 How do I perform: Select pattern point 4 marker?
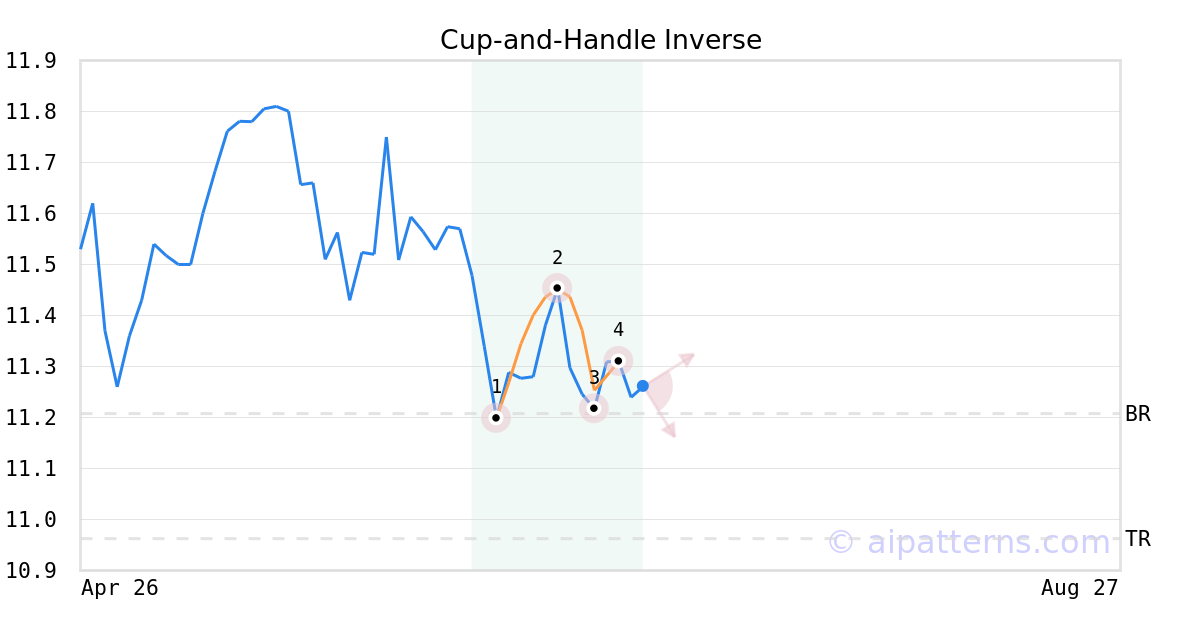[618, 361]
